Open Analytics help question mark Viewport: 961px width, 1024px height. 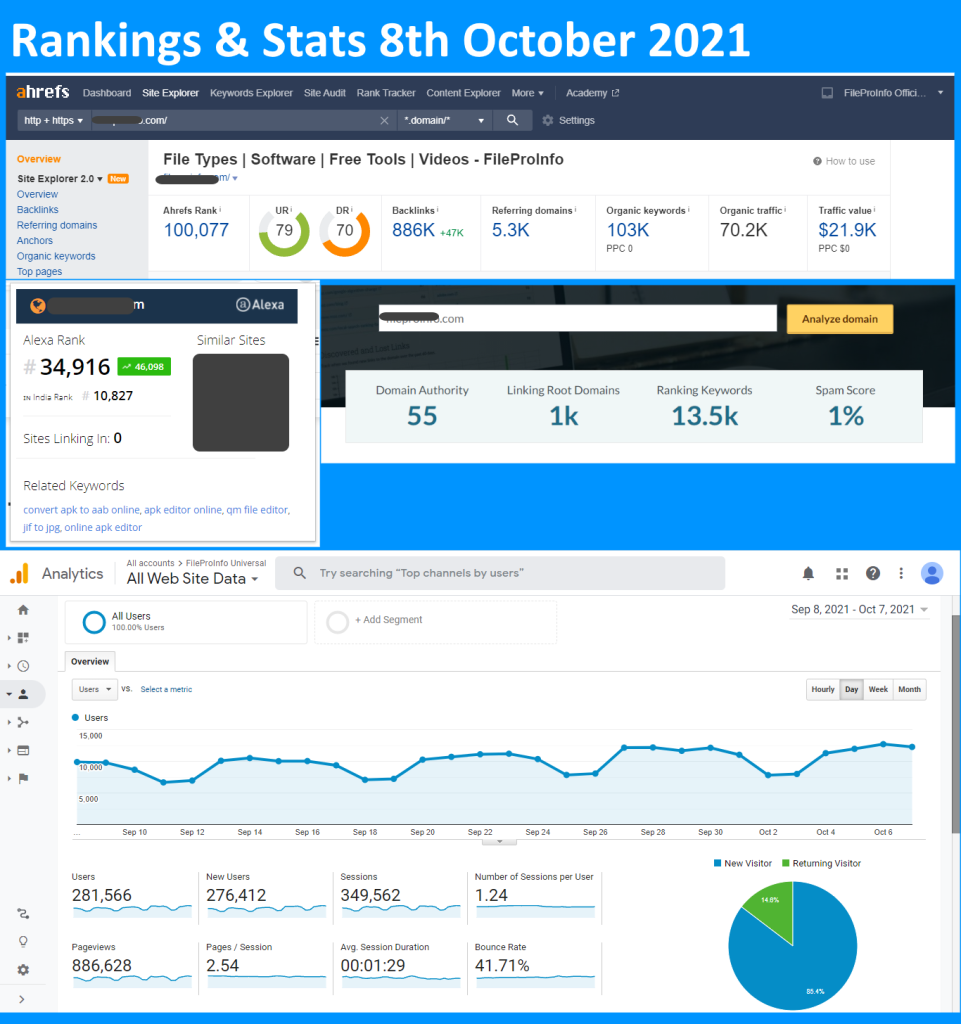pyautogui.click(x=873, y=573)
